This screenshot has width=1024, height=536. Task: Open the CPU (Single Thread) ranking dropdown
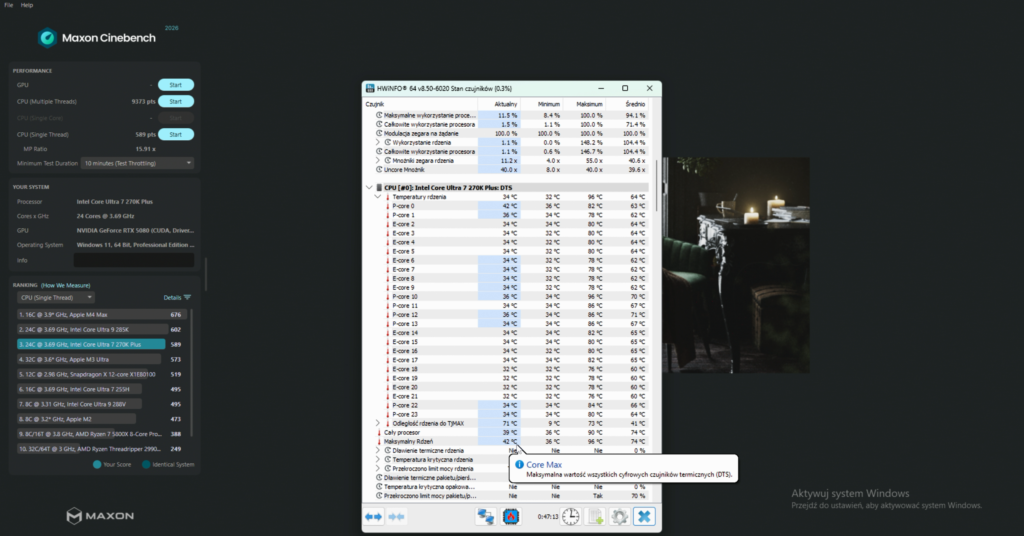coord(56,297)
